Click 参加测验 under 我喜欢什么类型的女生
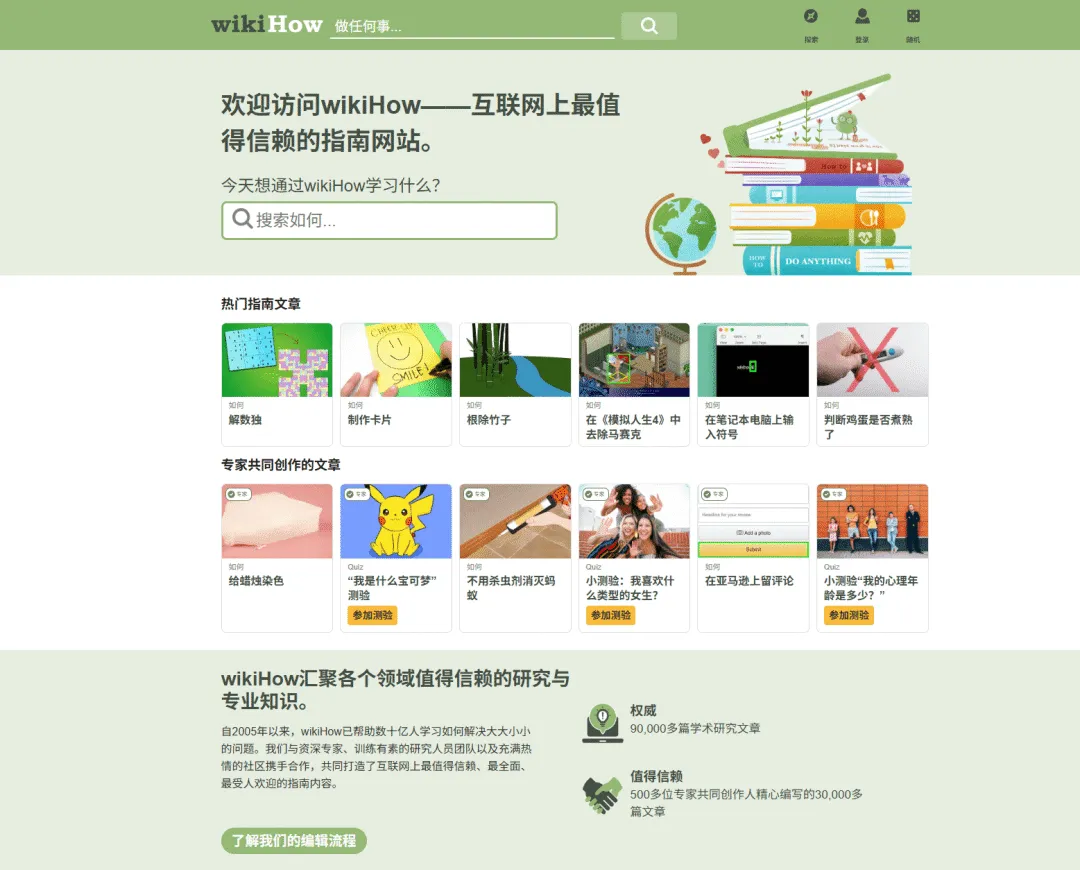 (x=610, y=615)
